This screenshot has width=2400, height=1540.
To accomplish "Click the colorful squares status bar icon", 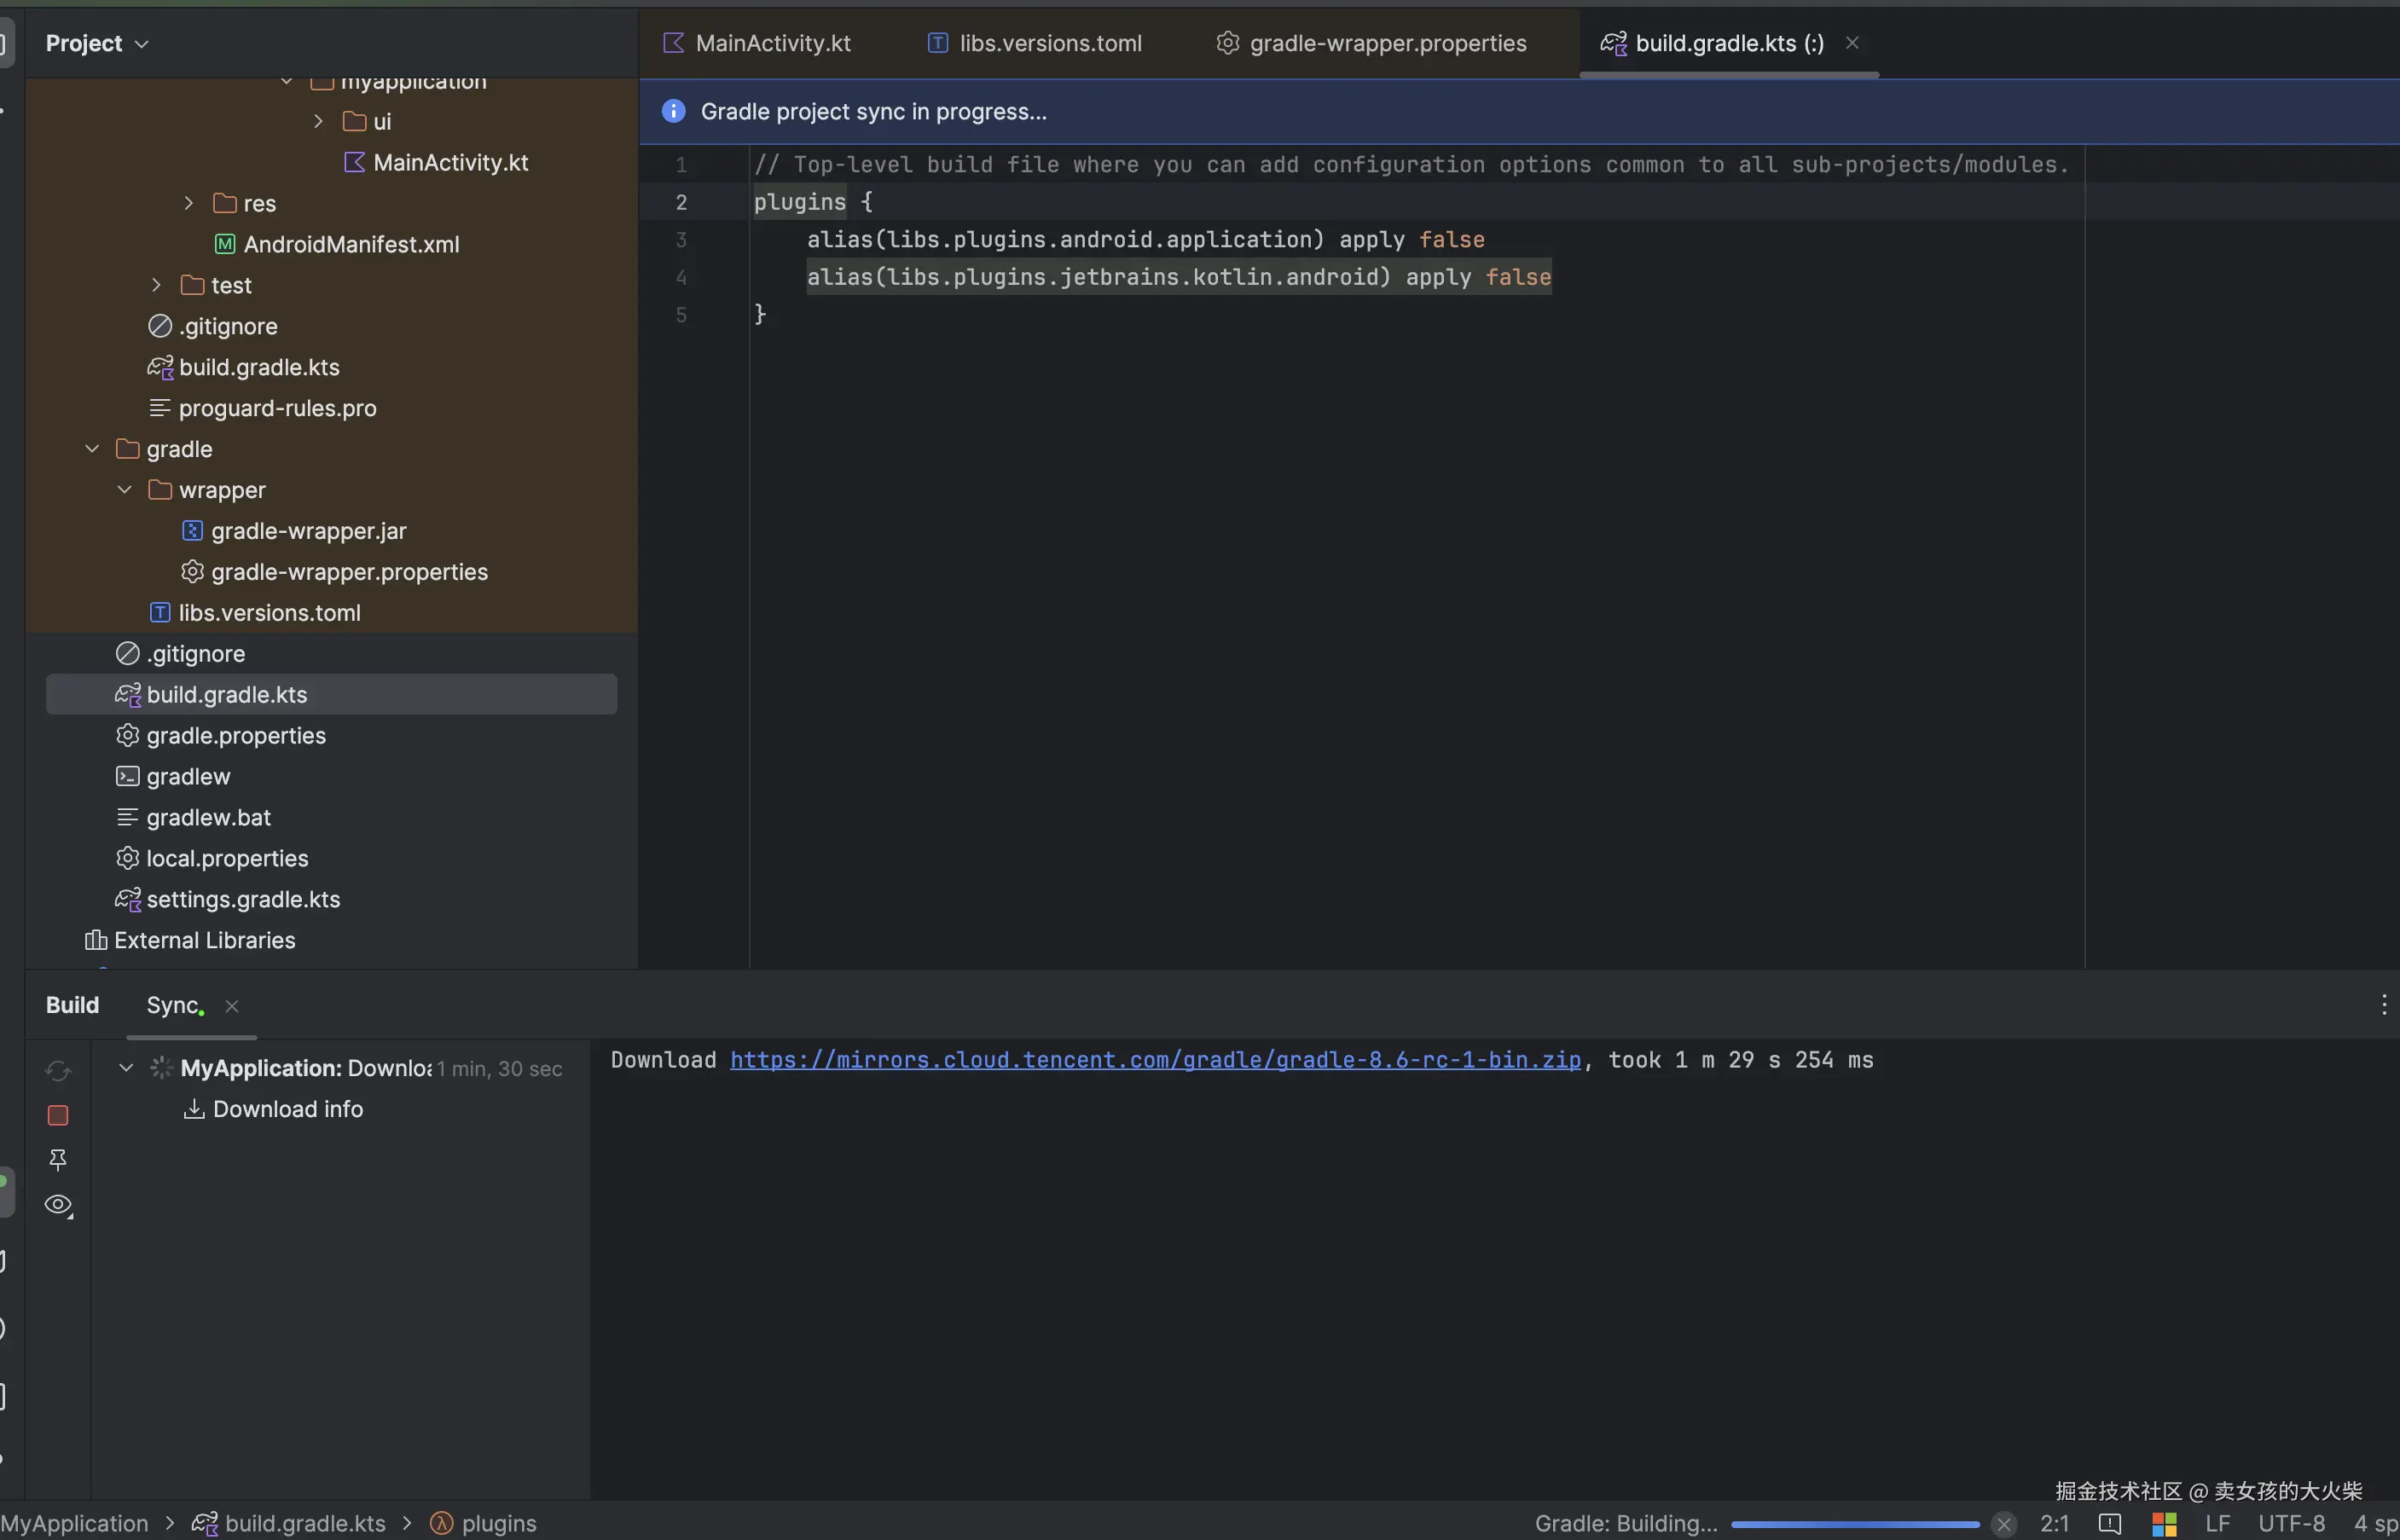I will tap(2164, 1524).
